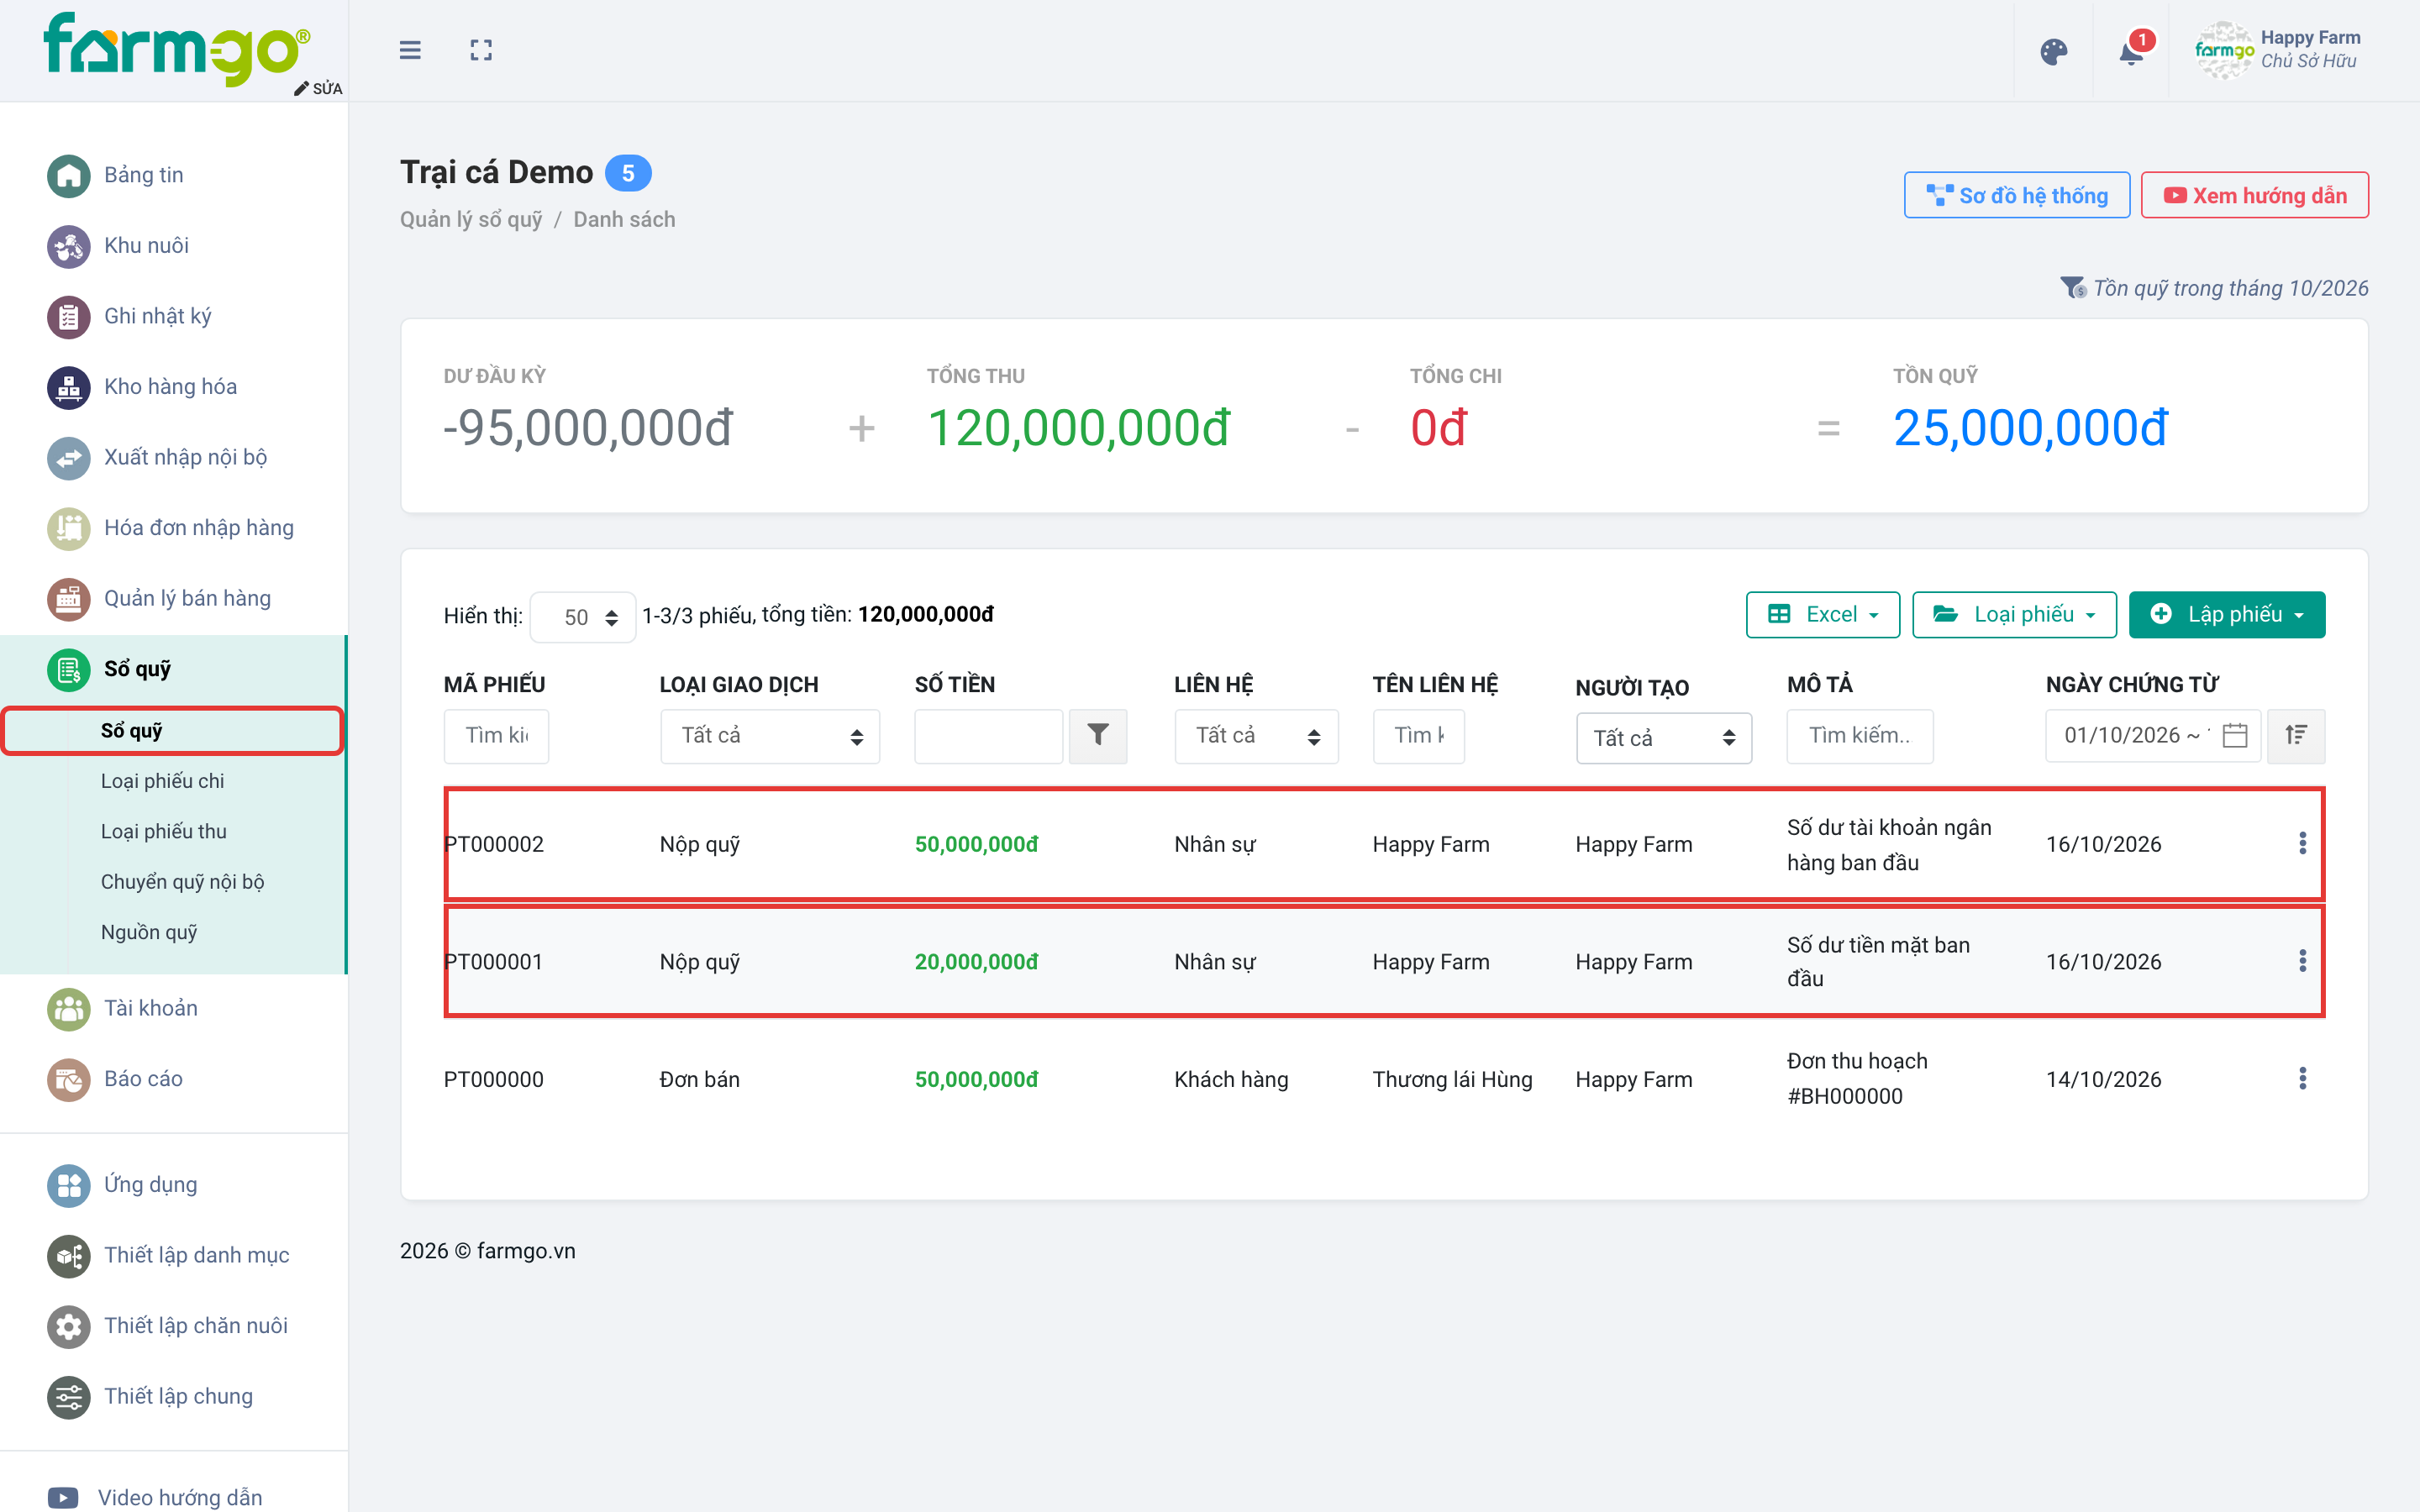Click the Ghi nhật ký clipboard icon
Screen dimensions: 2420x1512
69,317
